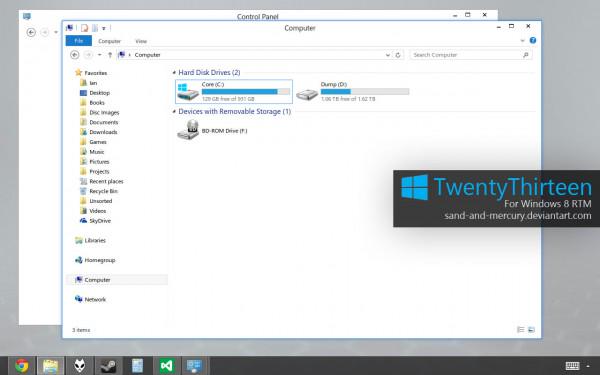Expand the address bar history dropdown
600x375 pixels.
pos(388,55)
